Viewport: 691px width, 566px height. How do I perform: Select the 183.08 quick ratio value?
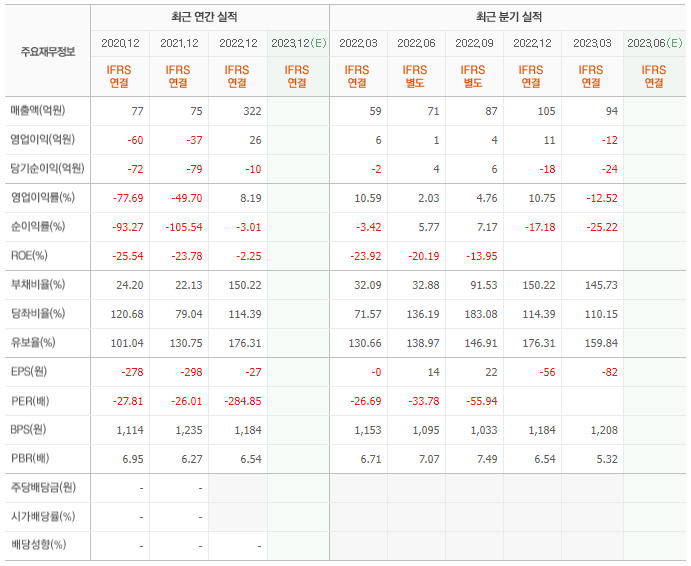tap(481, 315)
